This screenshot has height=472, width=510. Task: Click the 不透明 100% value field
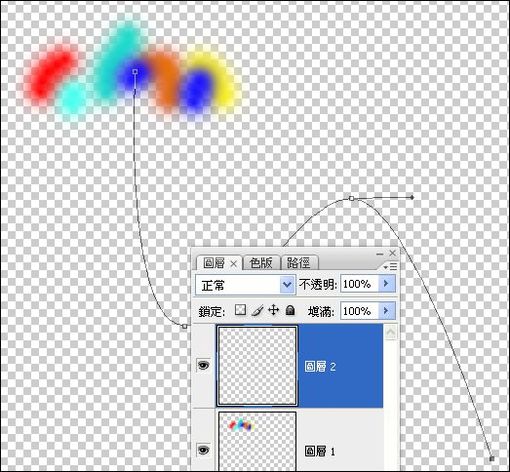pos(360,284)
